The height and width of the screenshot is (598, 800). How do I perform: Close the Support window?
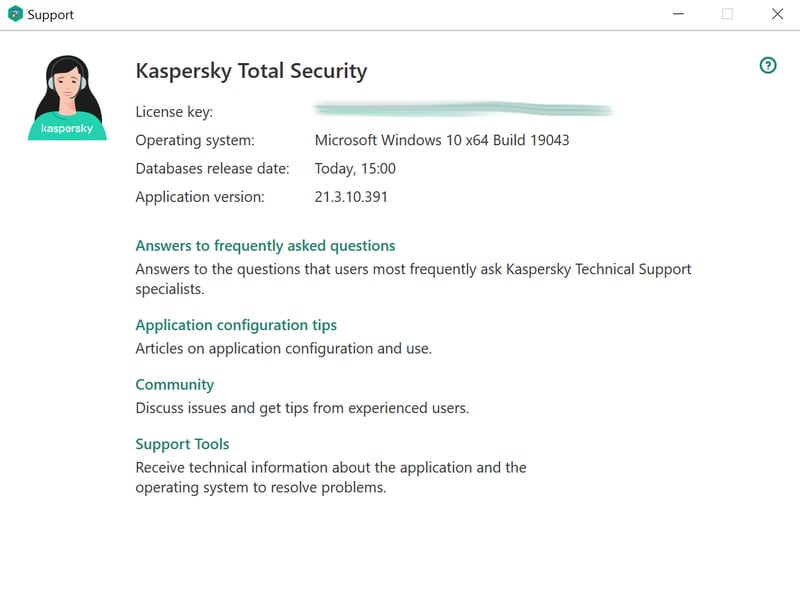[777, 14]
